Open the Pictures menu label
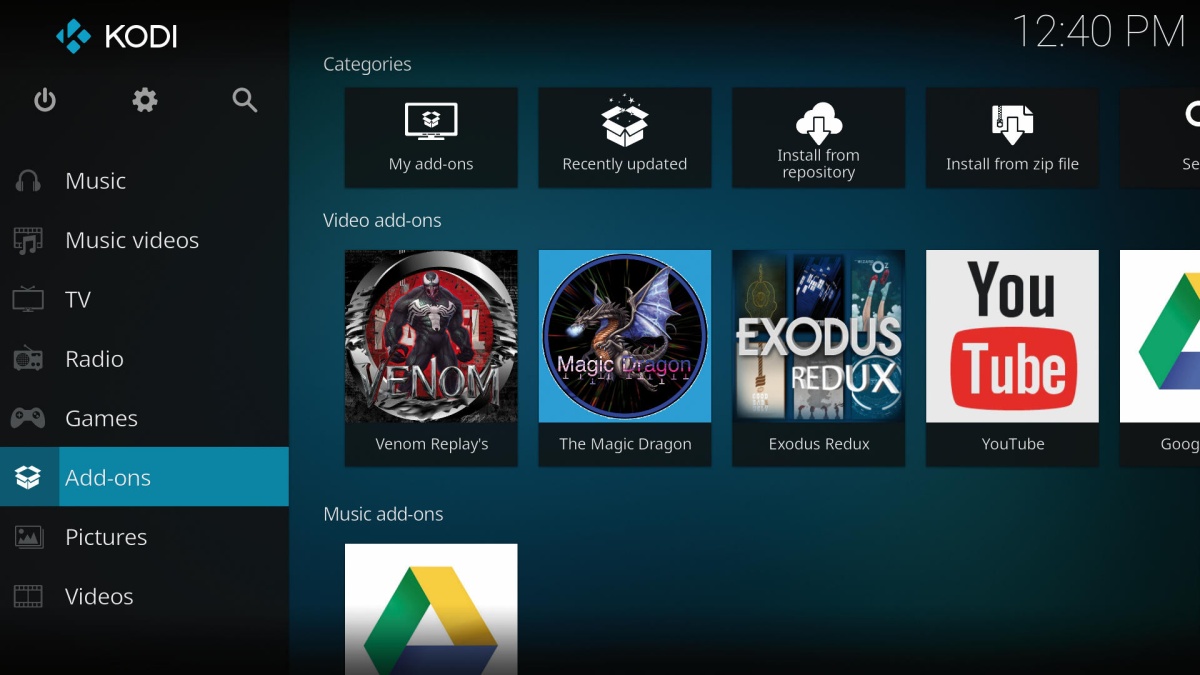Image resolution: width=1200 pixels, height=675 pixels. click(106, 537)
